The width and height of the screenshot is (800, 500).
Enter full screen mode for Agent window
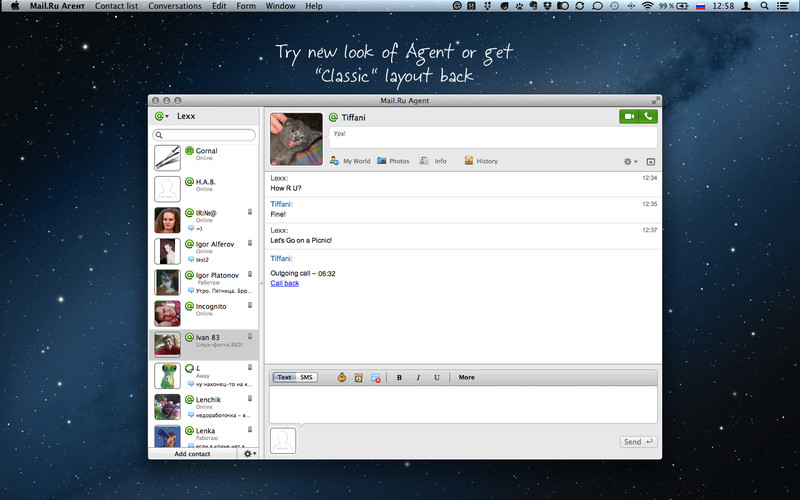pyautogui.click(x=655, y=101)
